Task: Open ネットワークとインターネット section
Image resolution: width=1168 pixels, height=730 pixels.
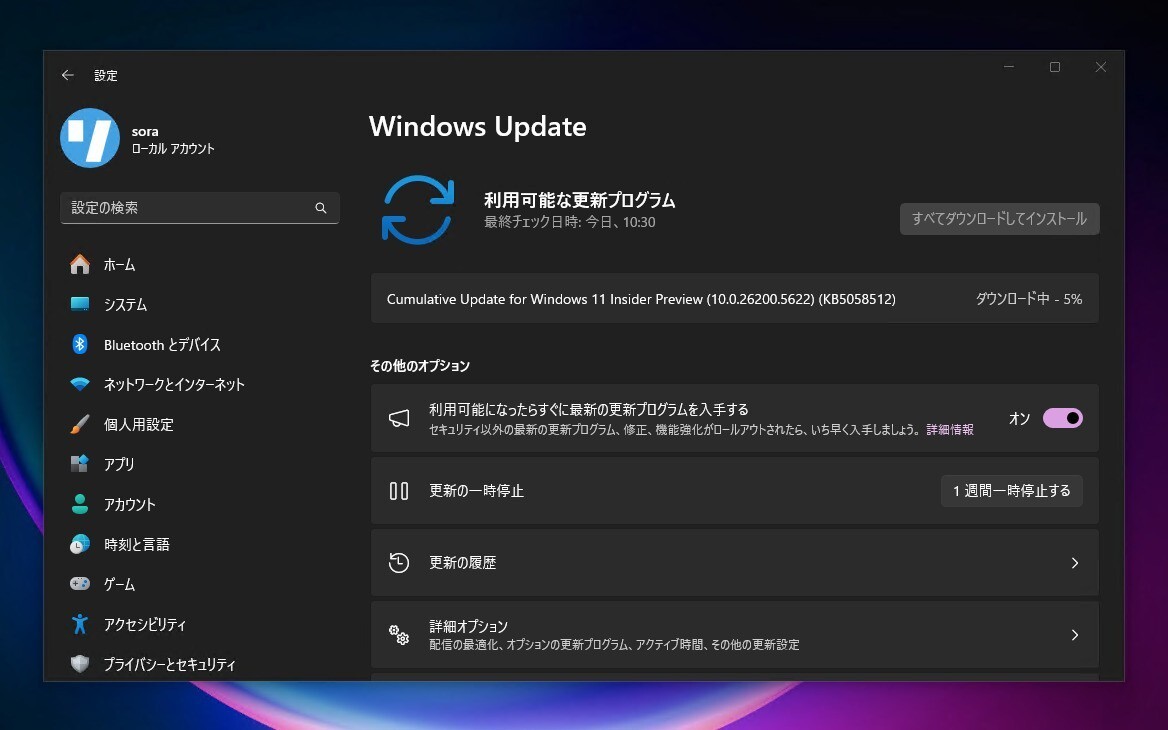Action: point(174,384)
